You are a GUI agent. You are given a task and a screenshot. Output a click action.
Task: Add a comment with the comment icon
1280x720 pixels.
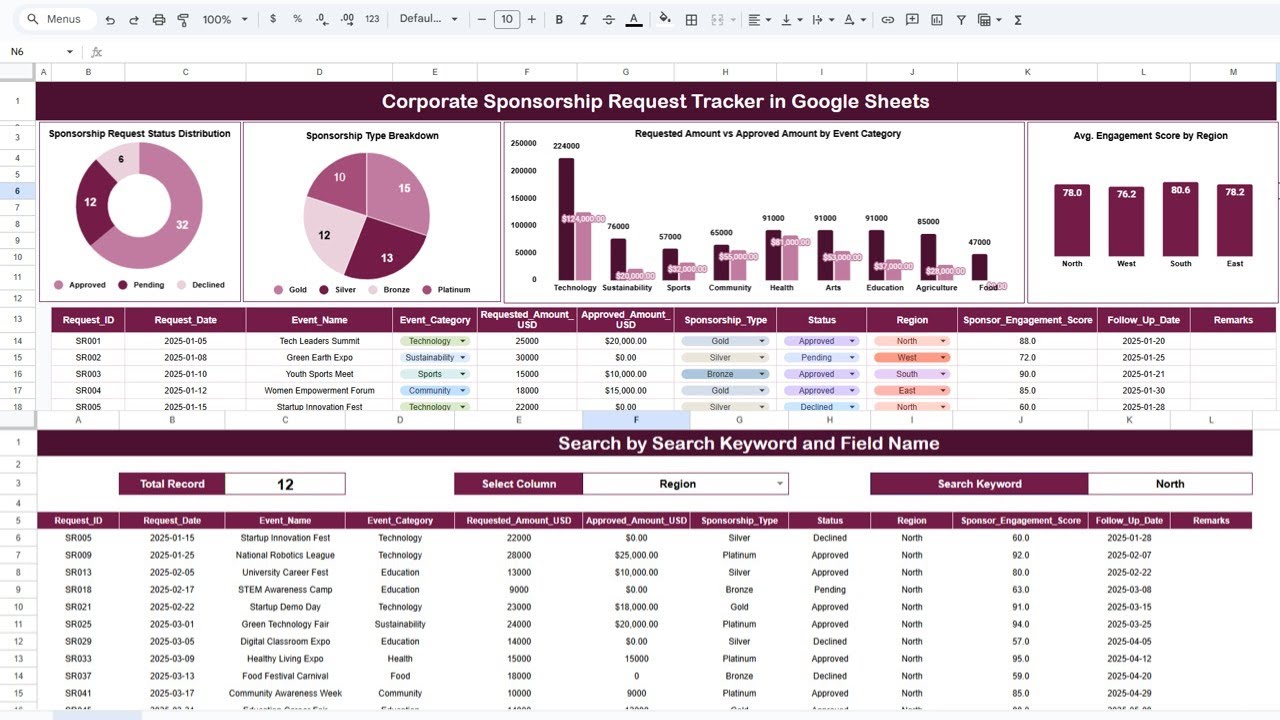[x=912, y=20]
